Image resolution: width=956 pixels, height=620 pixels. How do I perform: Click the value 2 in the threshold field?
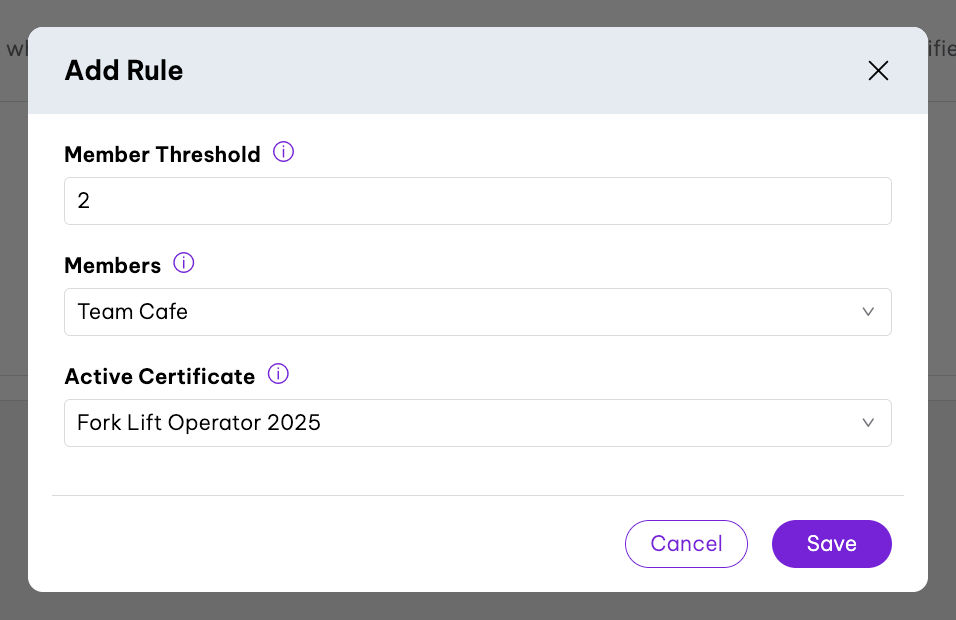point(84,201)
